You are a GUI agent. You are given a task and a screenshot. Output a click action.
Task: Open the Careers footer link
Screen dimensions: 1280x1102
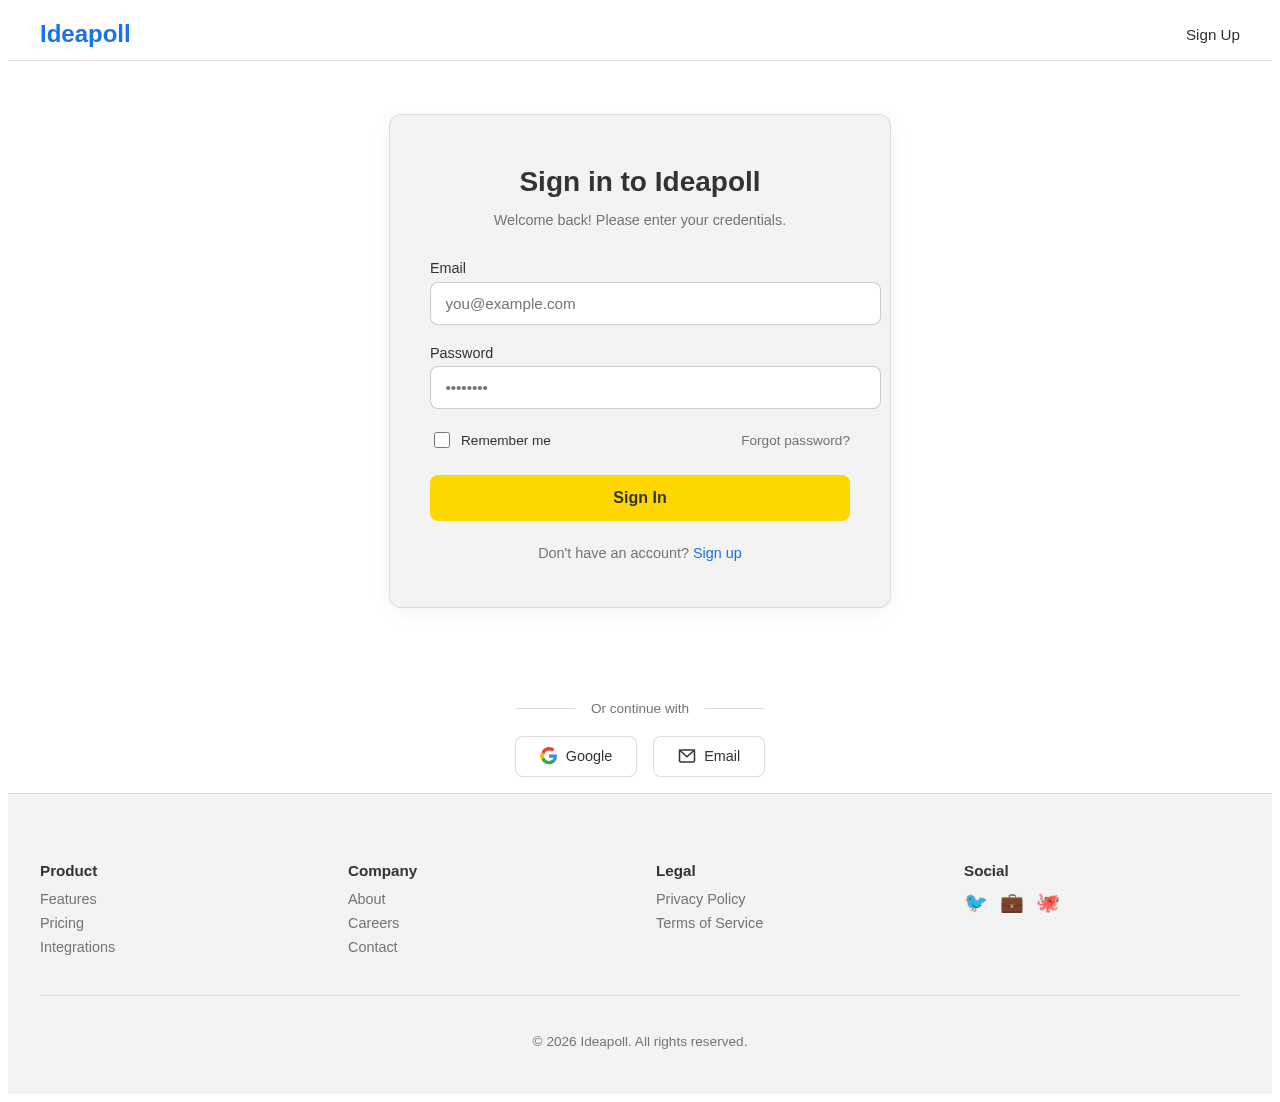(x=373, y=923)
